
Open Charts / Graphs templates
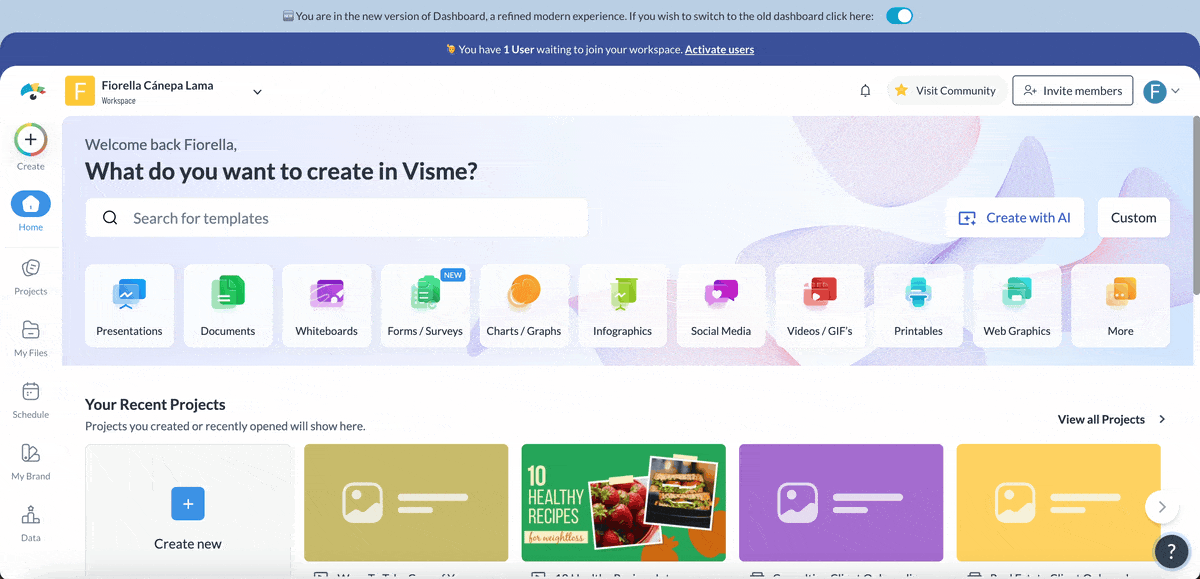pyautogui.click(x=524, y=305)
